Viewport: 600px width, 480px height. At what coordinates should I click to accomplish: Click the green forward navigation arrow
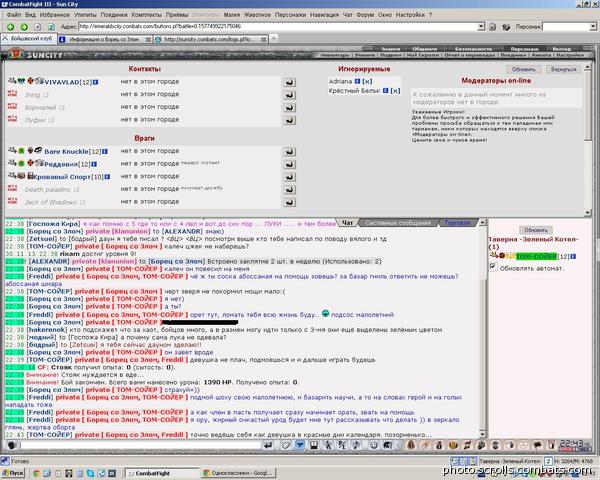tap(24, 27)
